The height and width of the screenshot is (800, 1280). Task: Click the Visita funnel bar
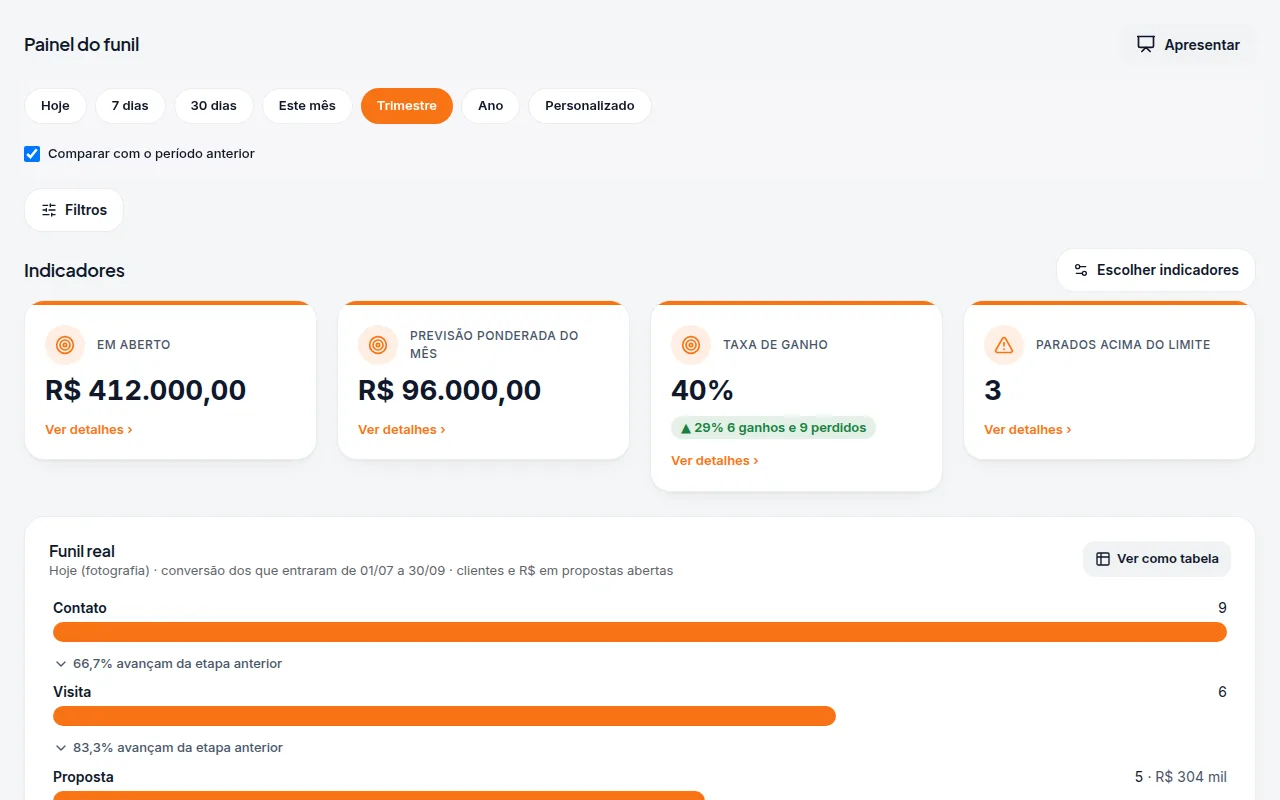pos(444,716)
